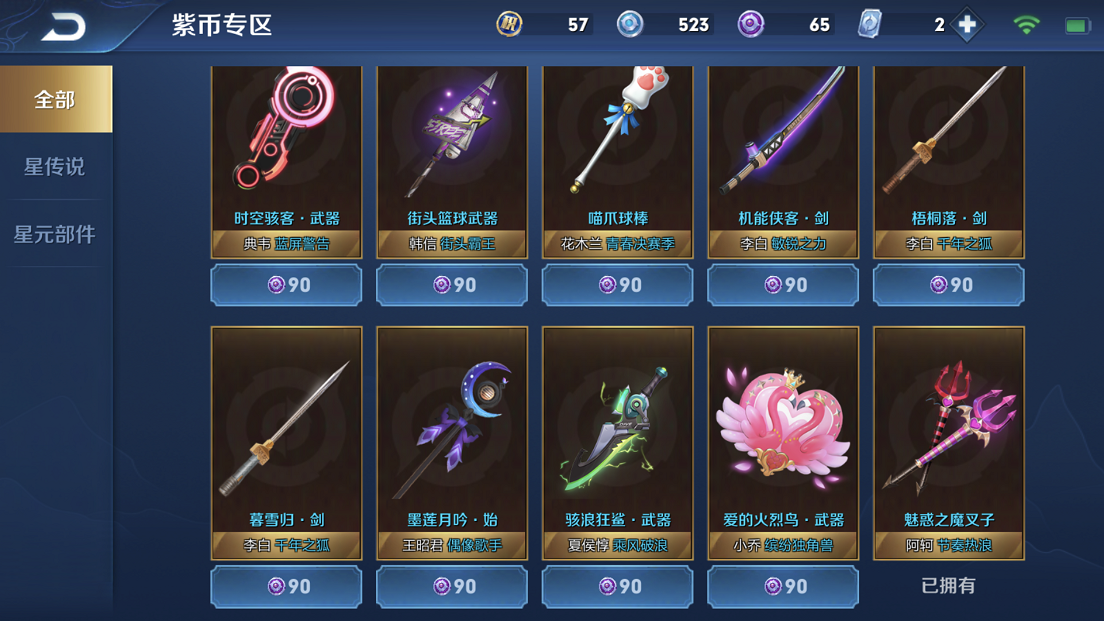Click the plus icon to add tickets
1104x621 pixels.
967,25
